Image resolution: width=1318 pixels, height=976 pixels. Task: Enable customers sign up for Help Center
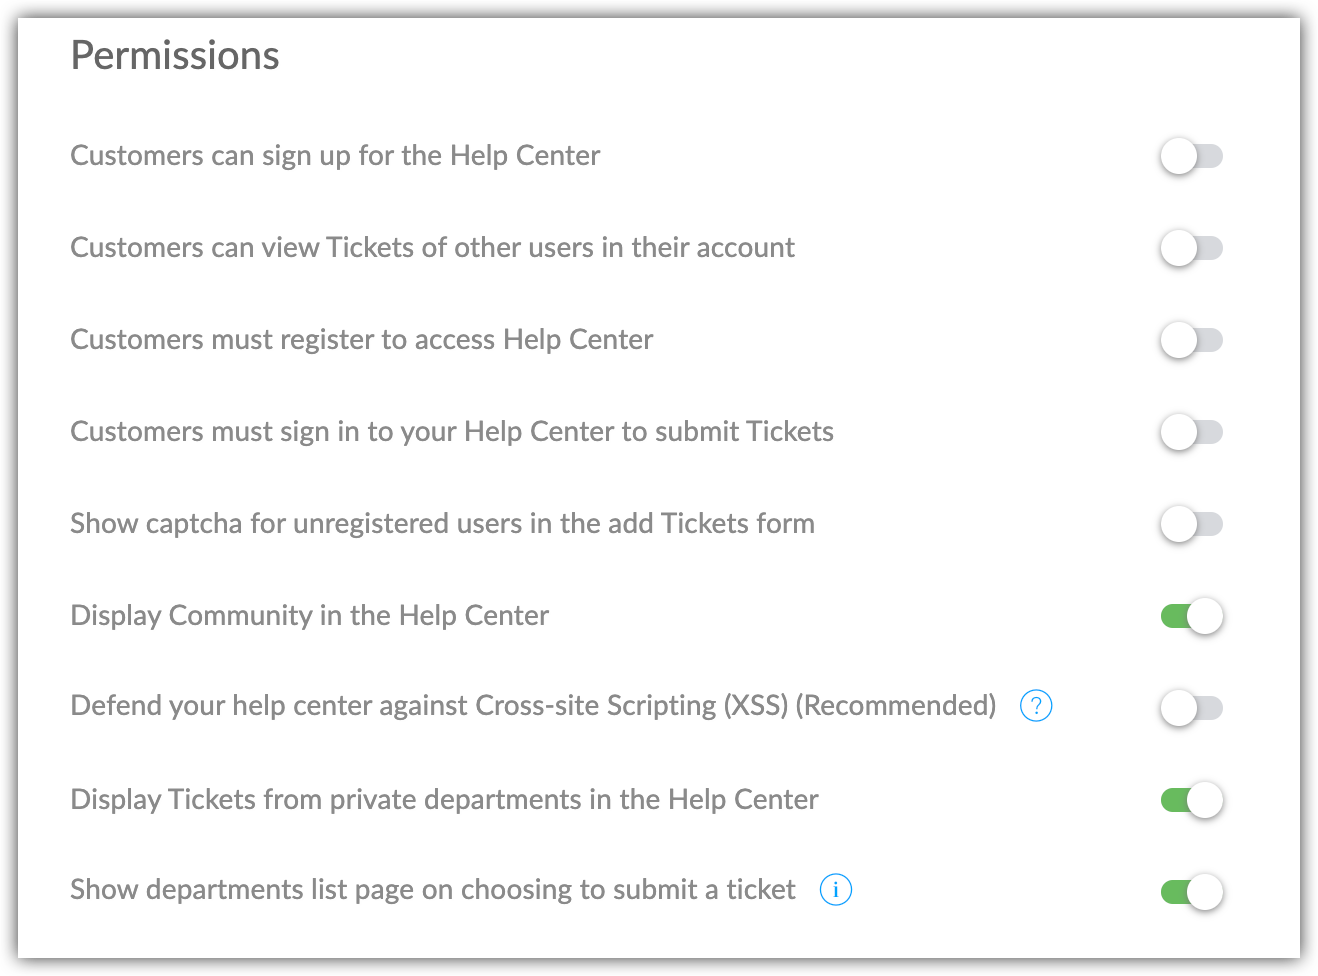click(x=1191, y=156)
